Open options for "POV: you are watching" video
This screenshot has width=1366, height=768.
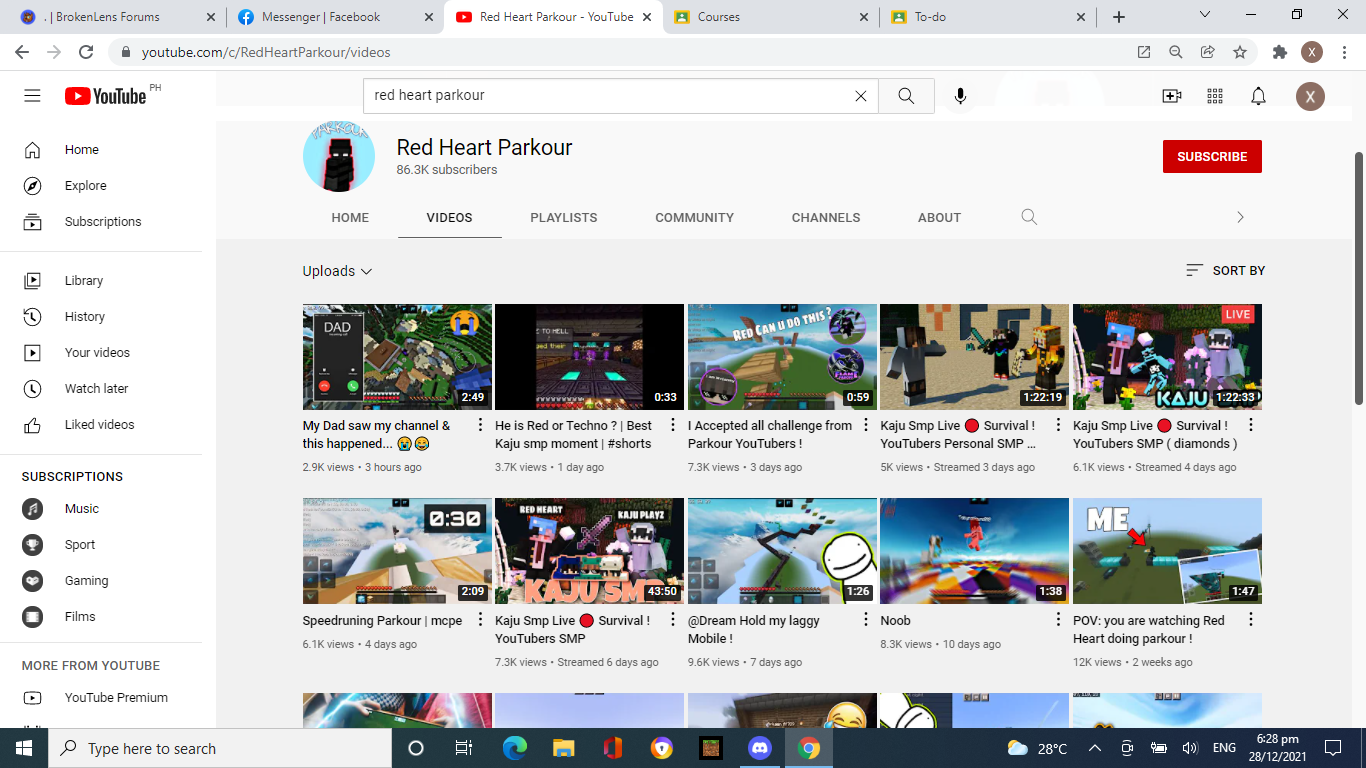click(1250, 620)
